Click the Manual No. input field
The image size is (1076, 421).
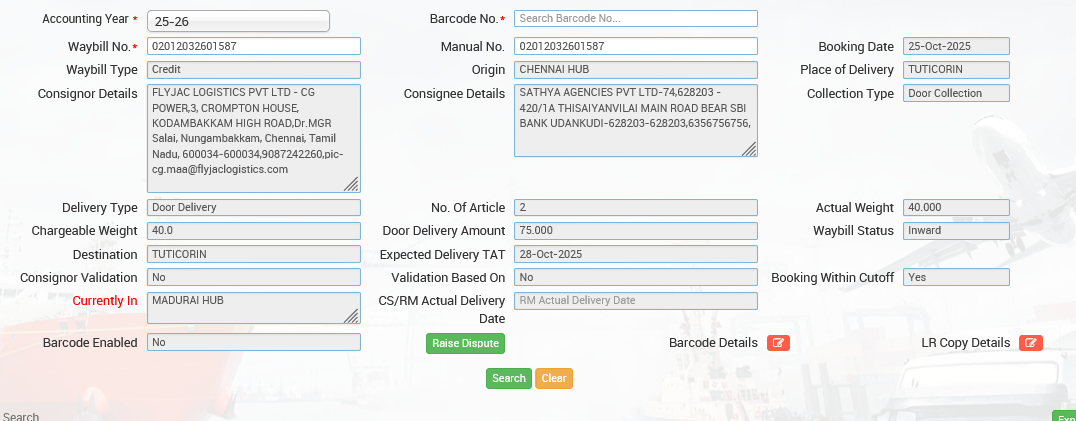pos(635,46)
